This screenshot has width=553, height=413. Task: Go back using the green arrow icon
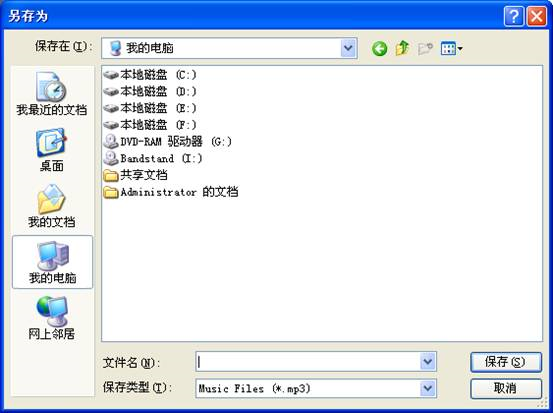(x=379, y=49)
